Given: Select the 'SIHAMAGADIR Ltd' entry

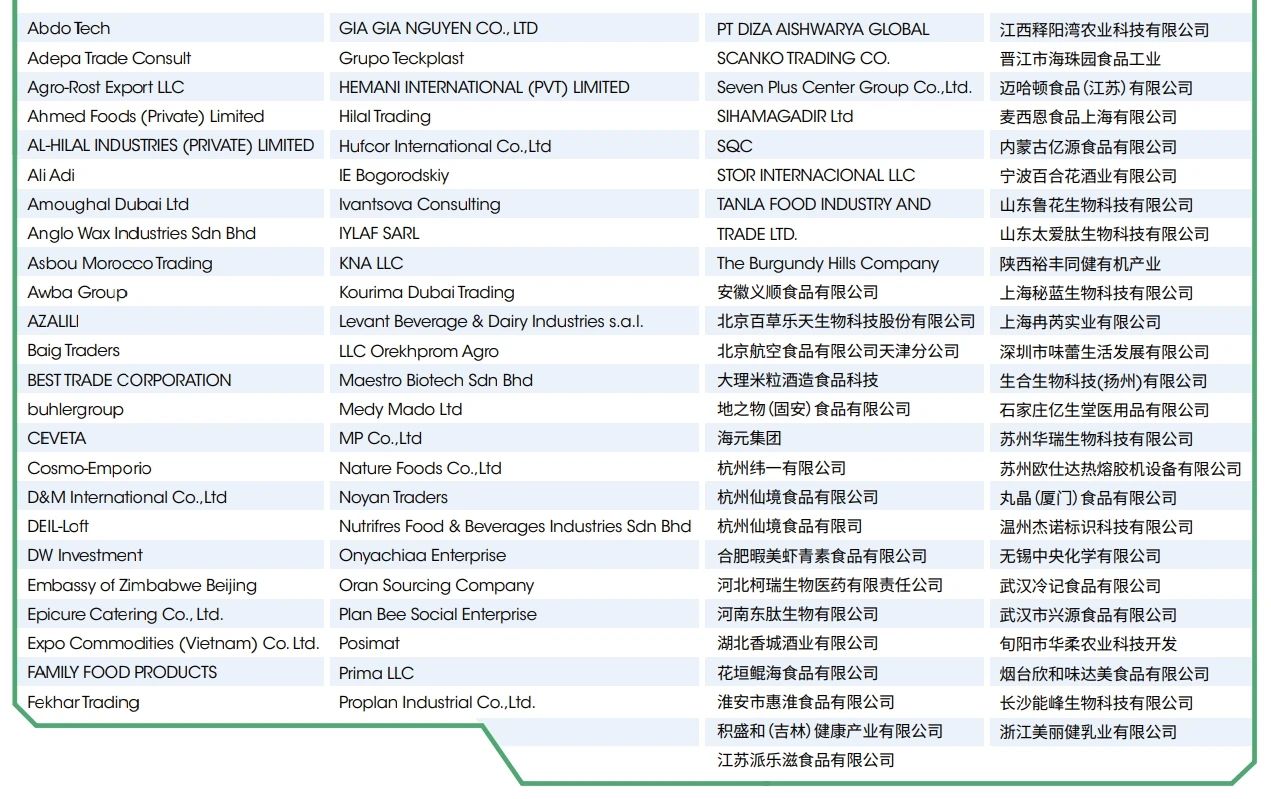Looking at the screenshot, I should tap(785, 116).
